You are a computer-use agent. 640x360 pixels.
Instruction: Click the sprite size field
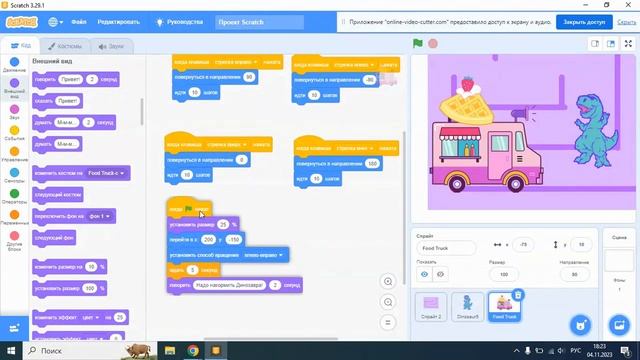(504, 274)
